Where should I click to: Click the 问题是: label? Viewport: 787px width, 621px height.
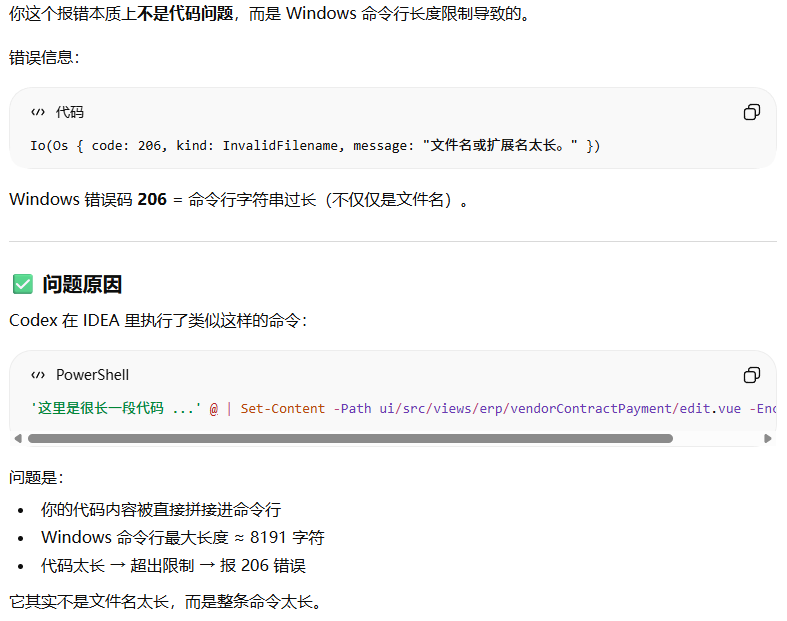point(36,477)
